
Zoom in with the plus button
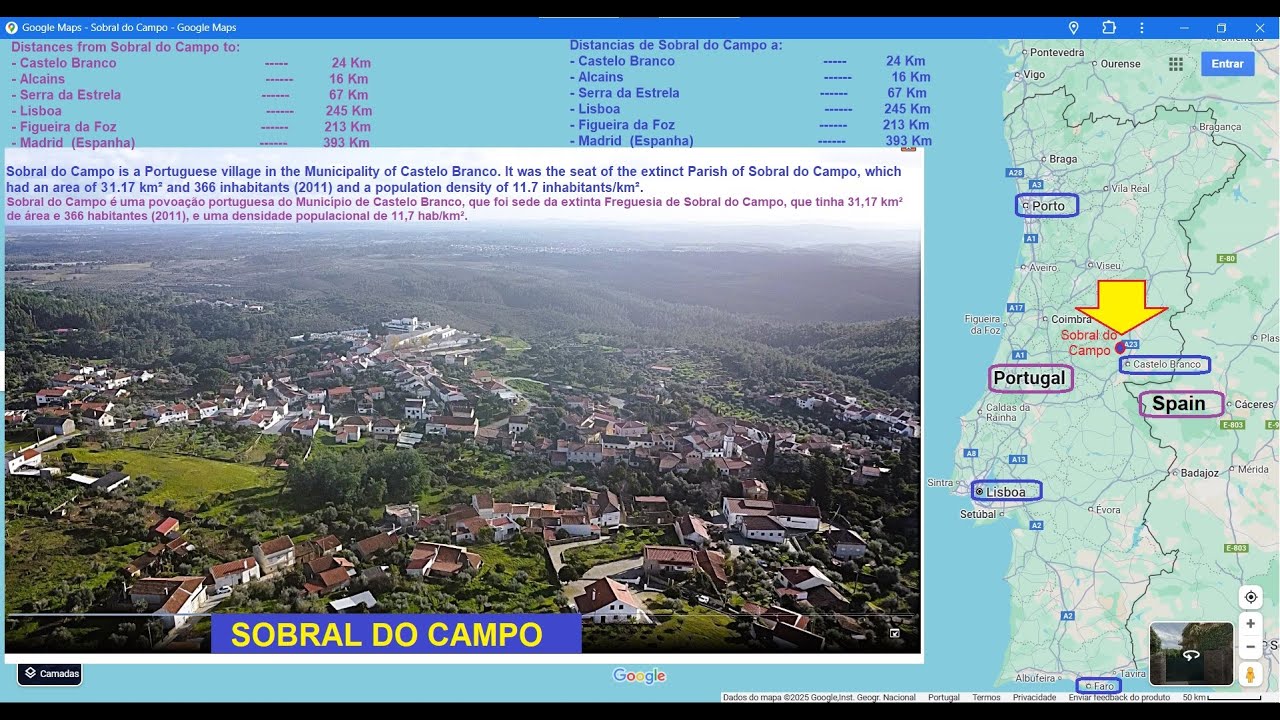click(1250, 624)
